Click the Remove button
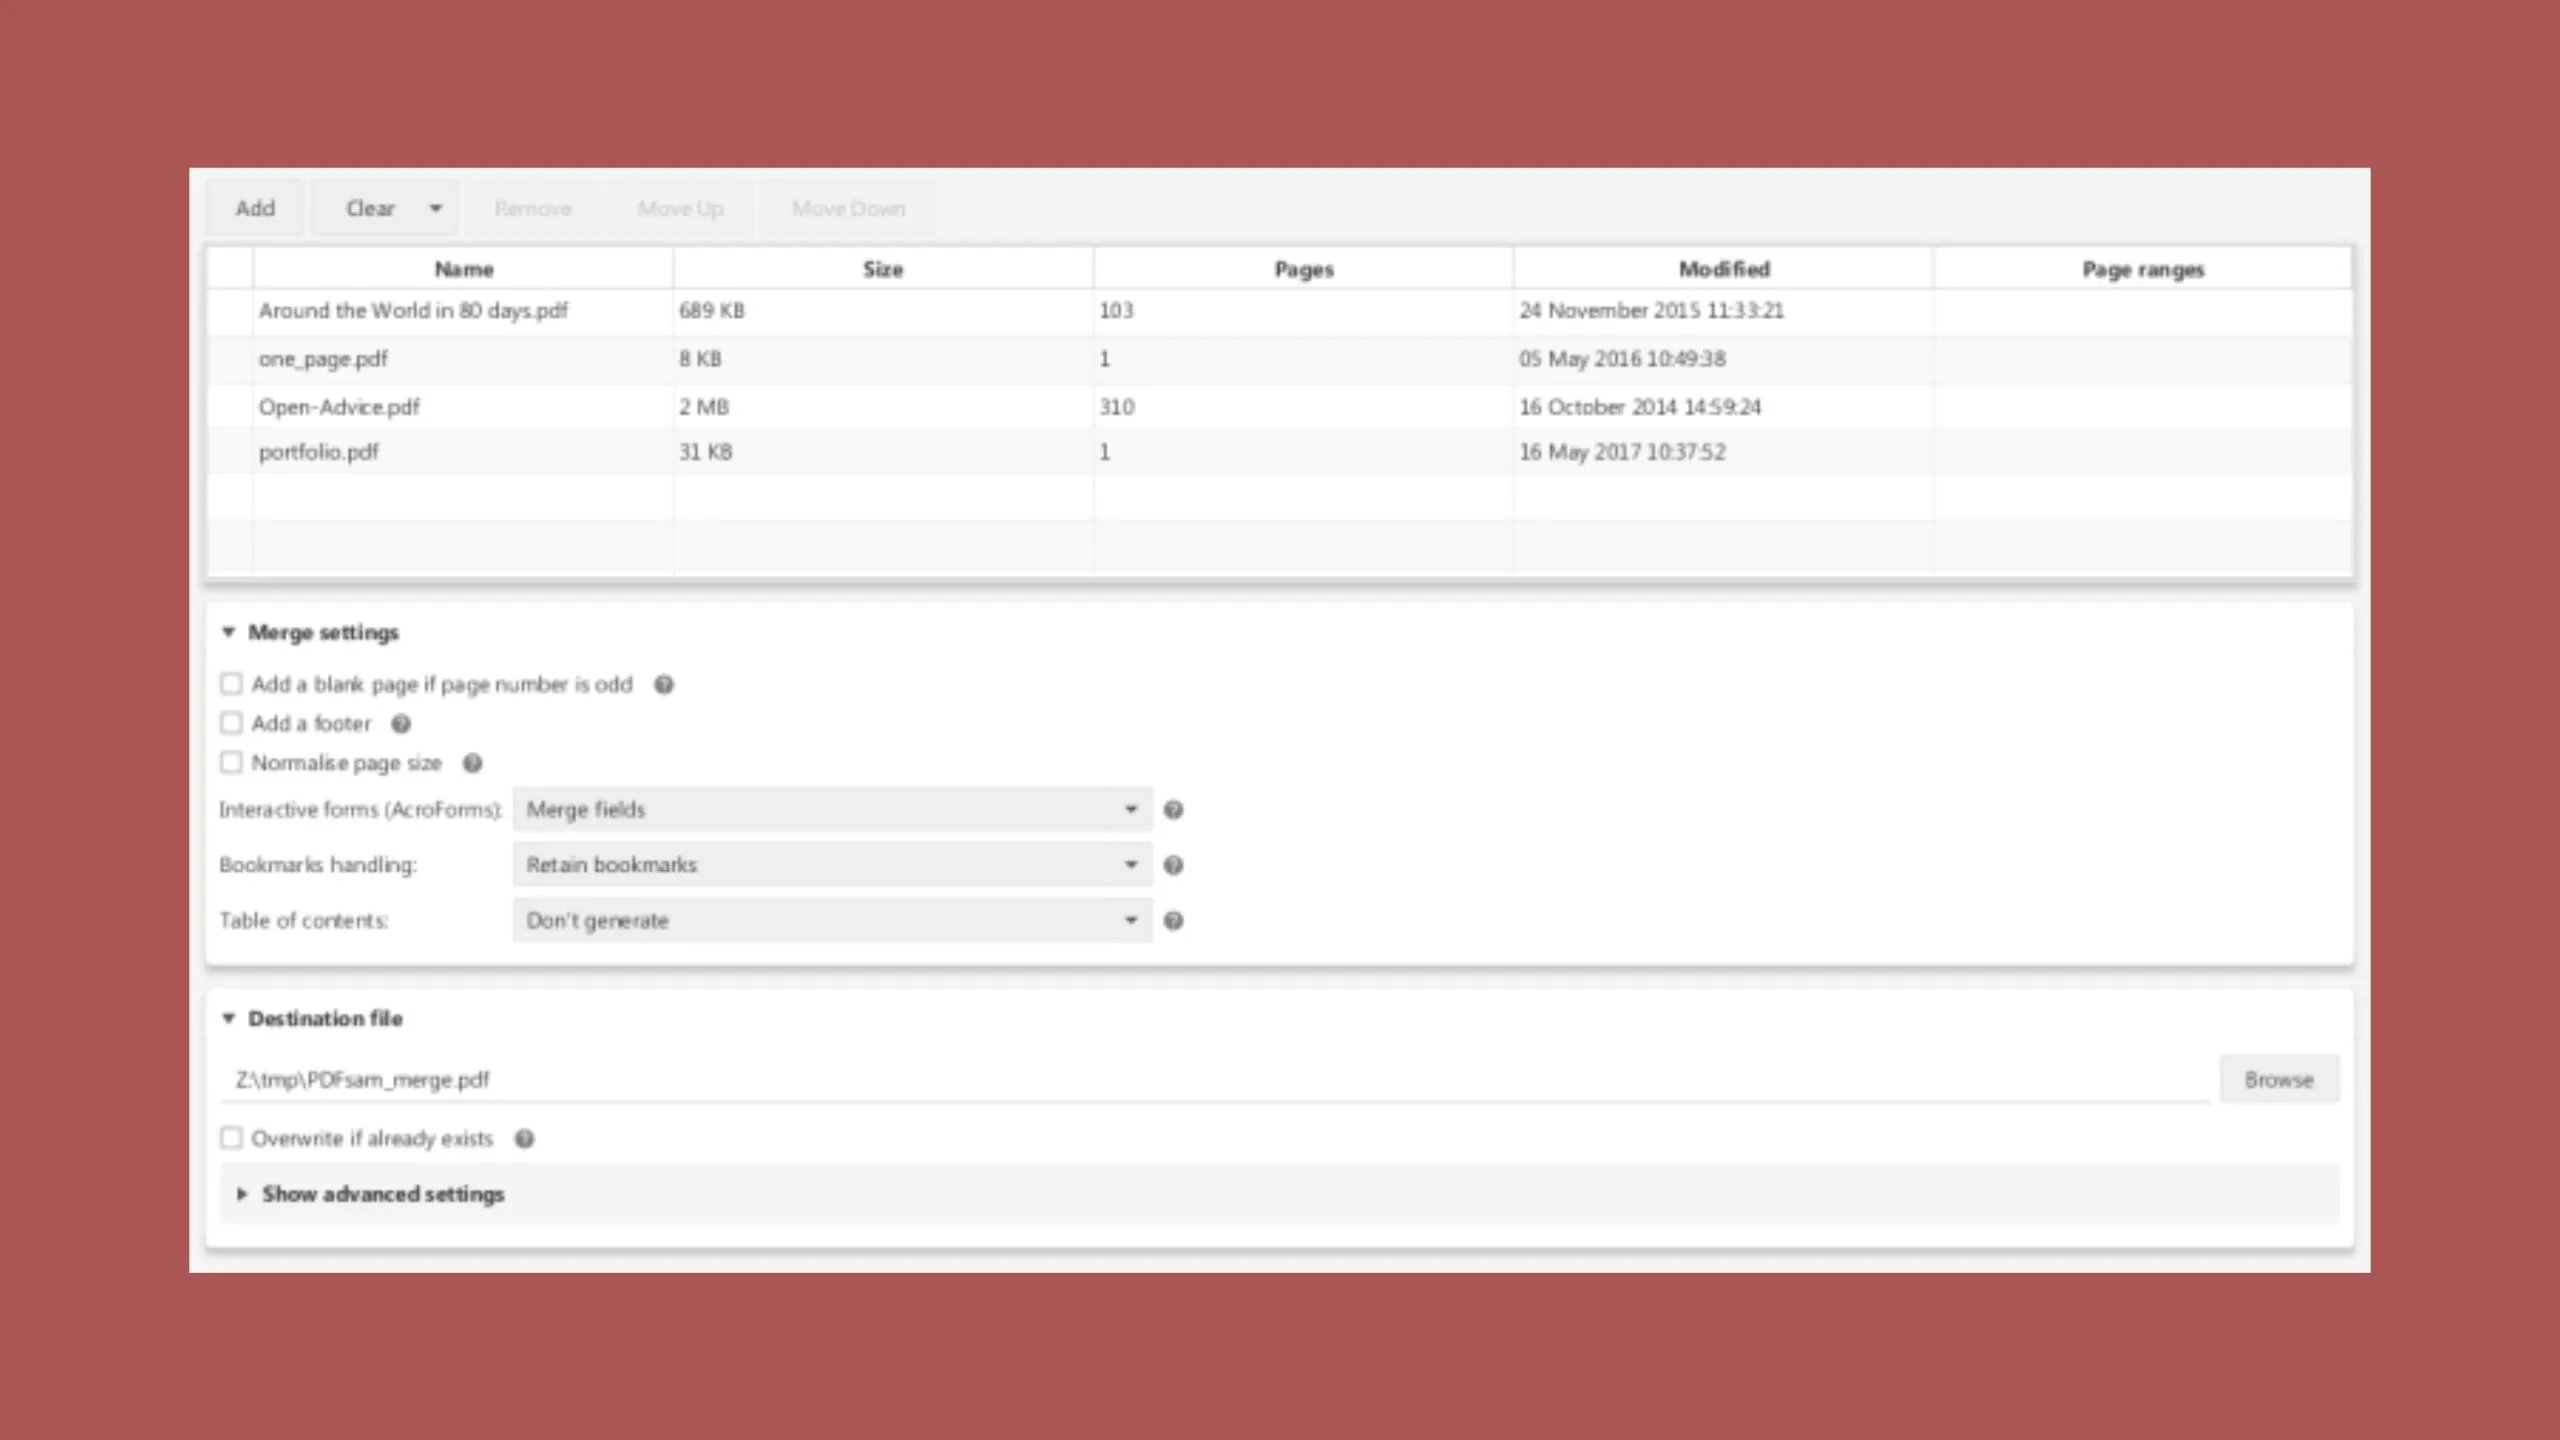This screenshot has width=2560, height=1440. 533,209
